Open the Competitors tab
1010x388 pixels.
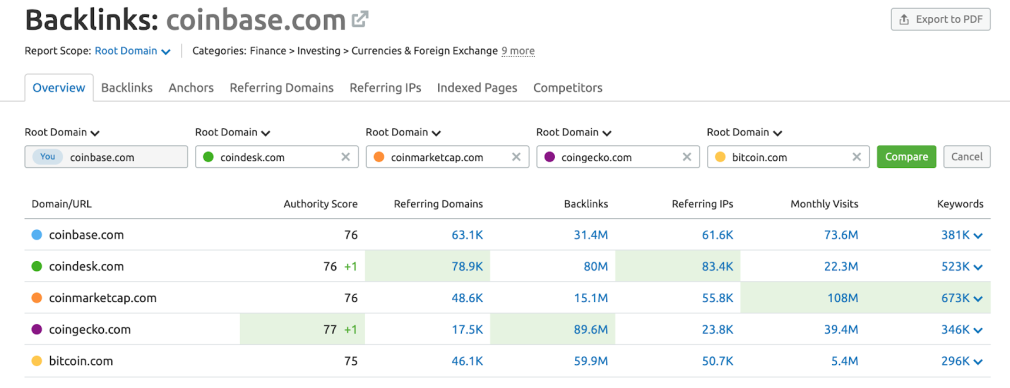[568, 88]
